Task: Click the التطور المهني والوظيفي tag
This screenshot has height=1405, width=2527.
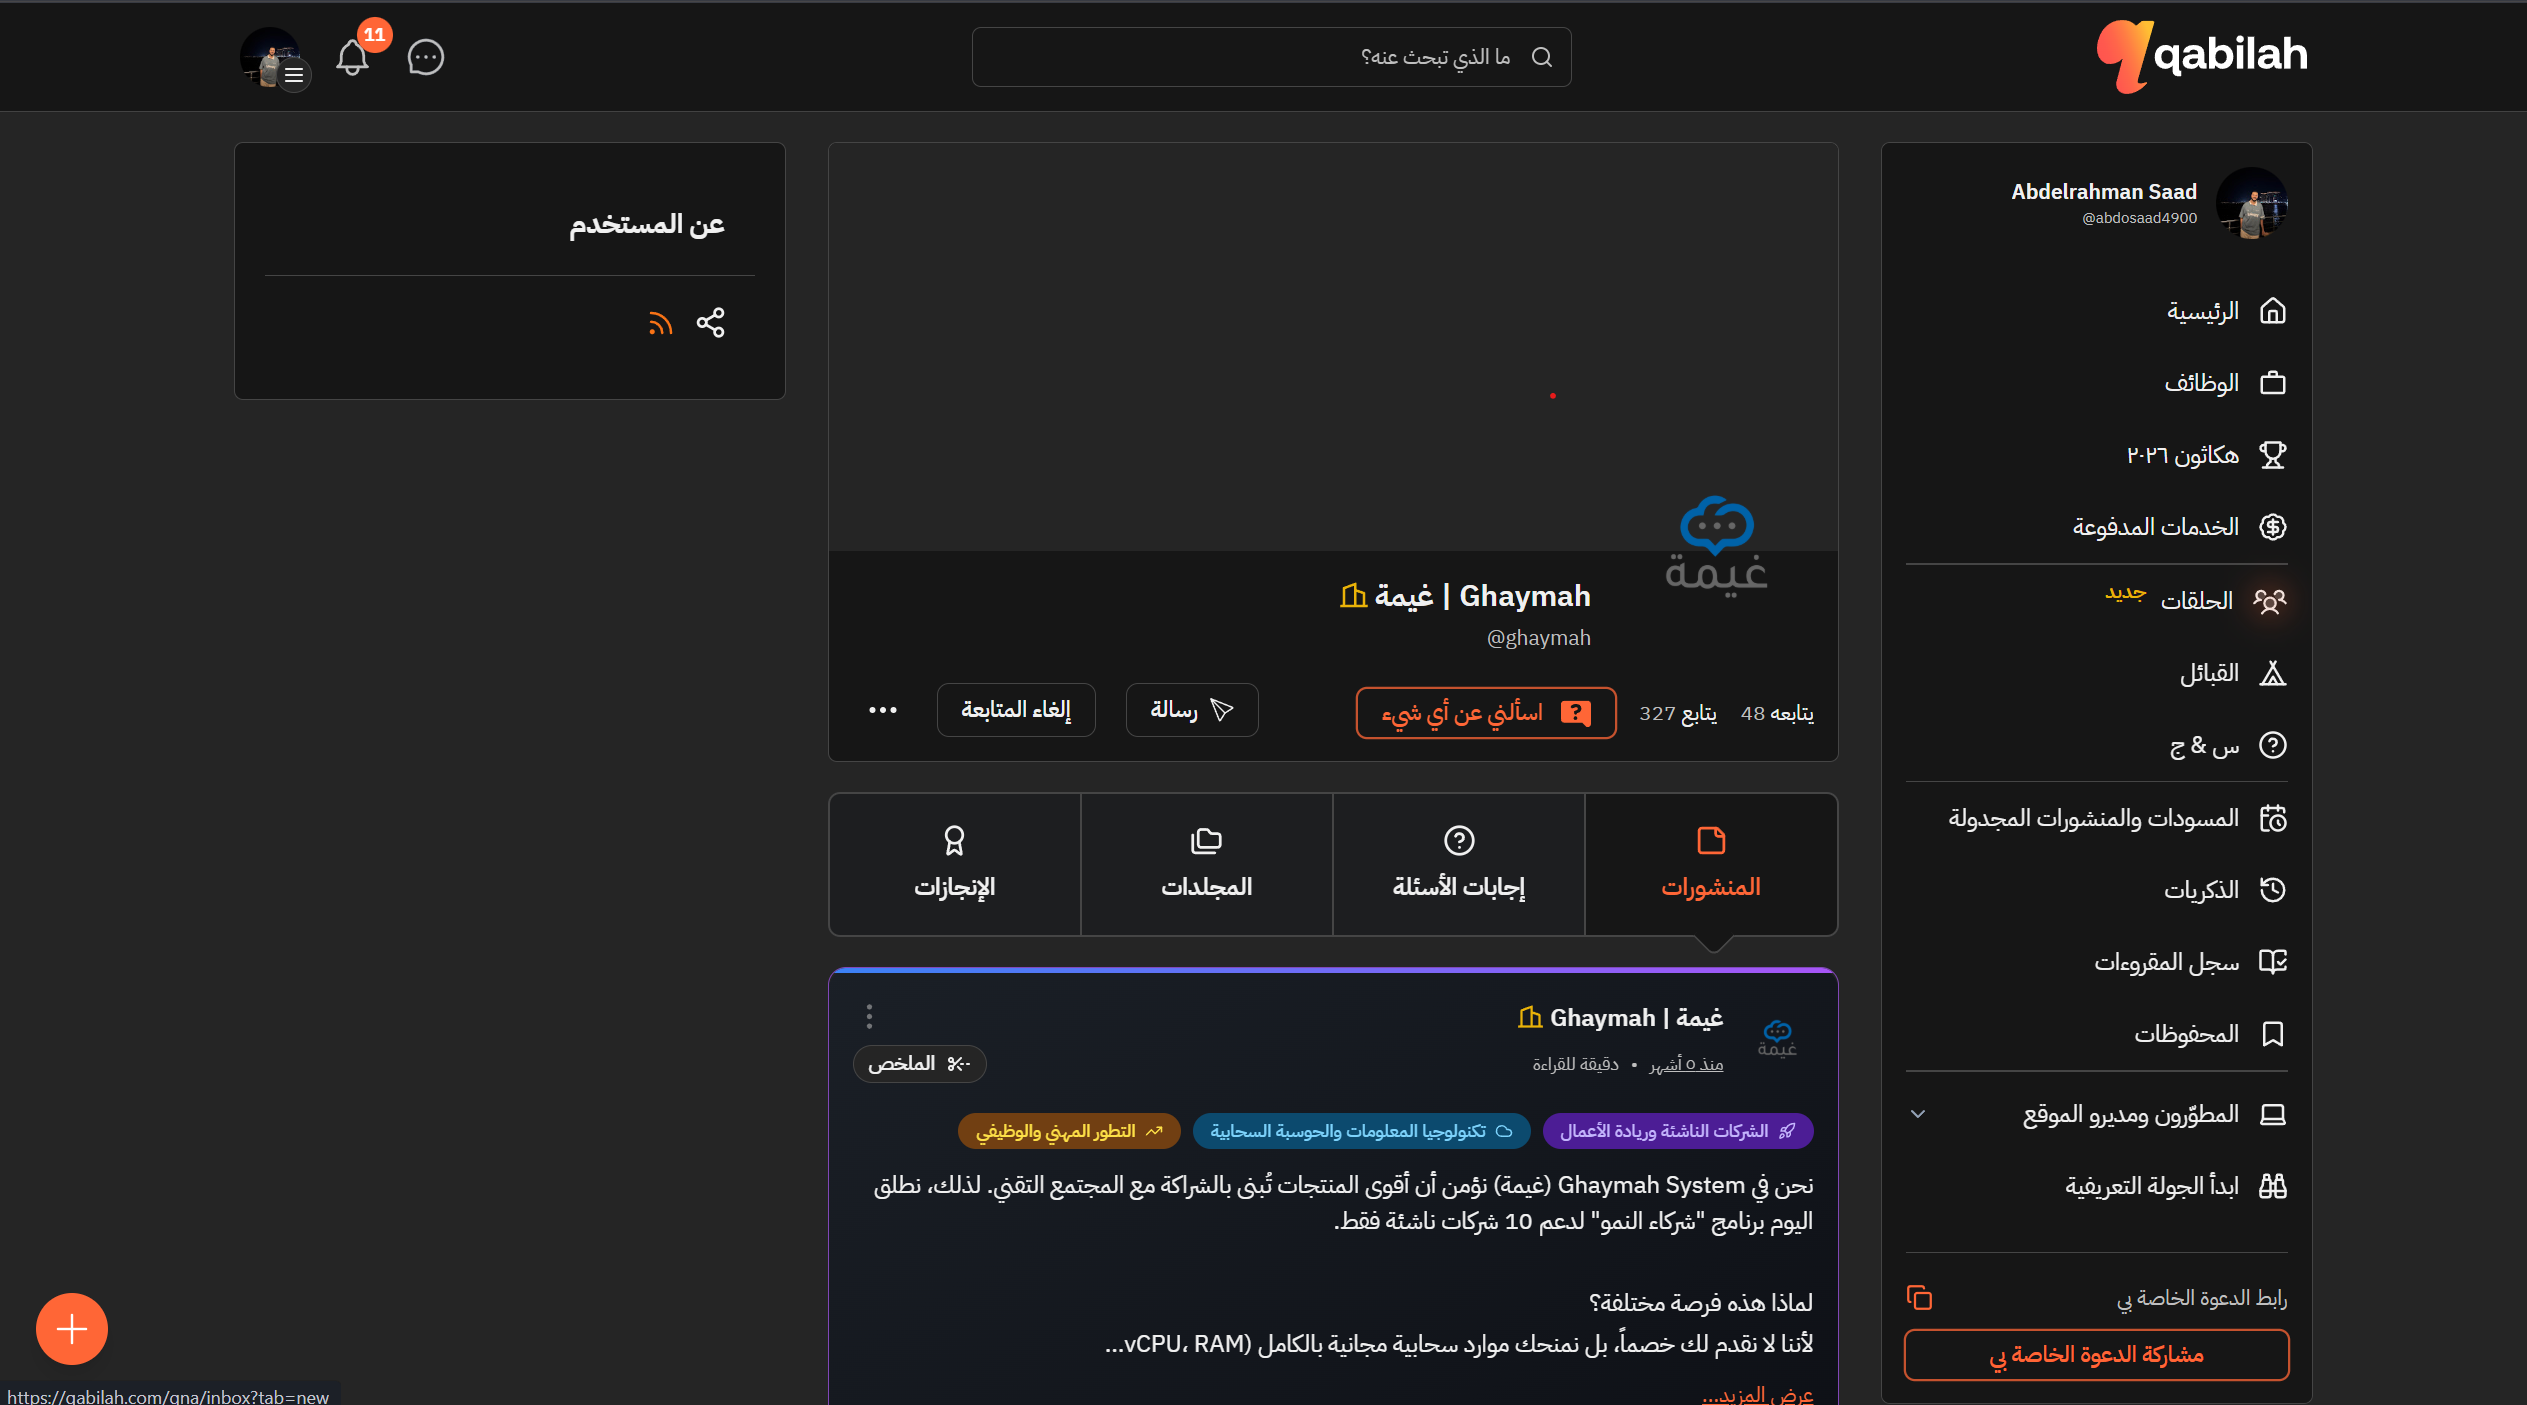Action: (1069, 1131)
